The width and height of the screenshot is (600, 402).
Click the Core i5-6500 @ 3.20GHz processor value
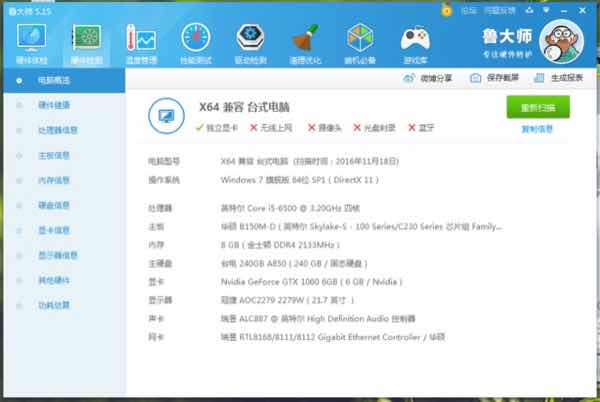[290, 208]
